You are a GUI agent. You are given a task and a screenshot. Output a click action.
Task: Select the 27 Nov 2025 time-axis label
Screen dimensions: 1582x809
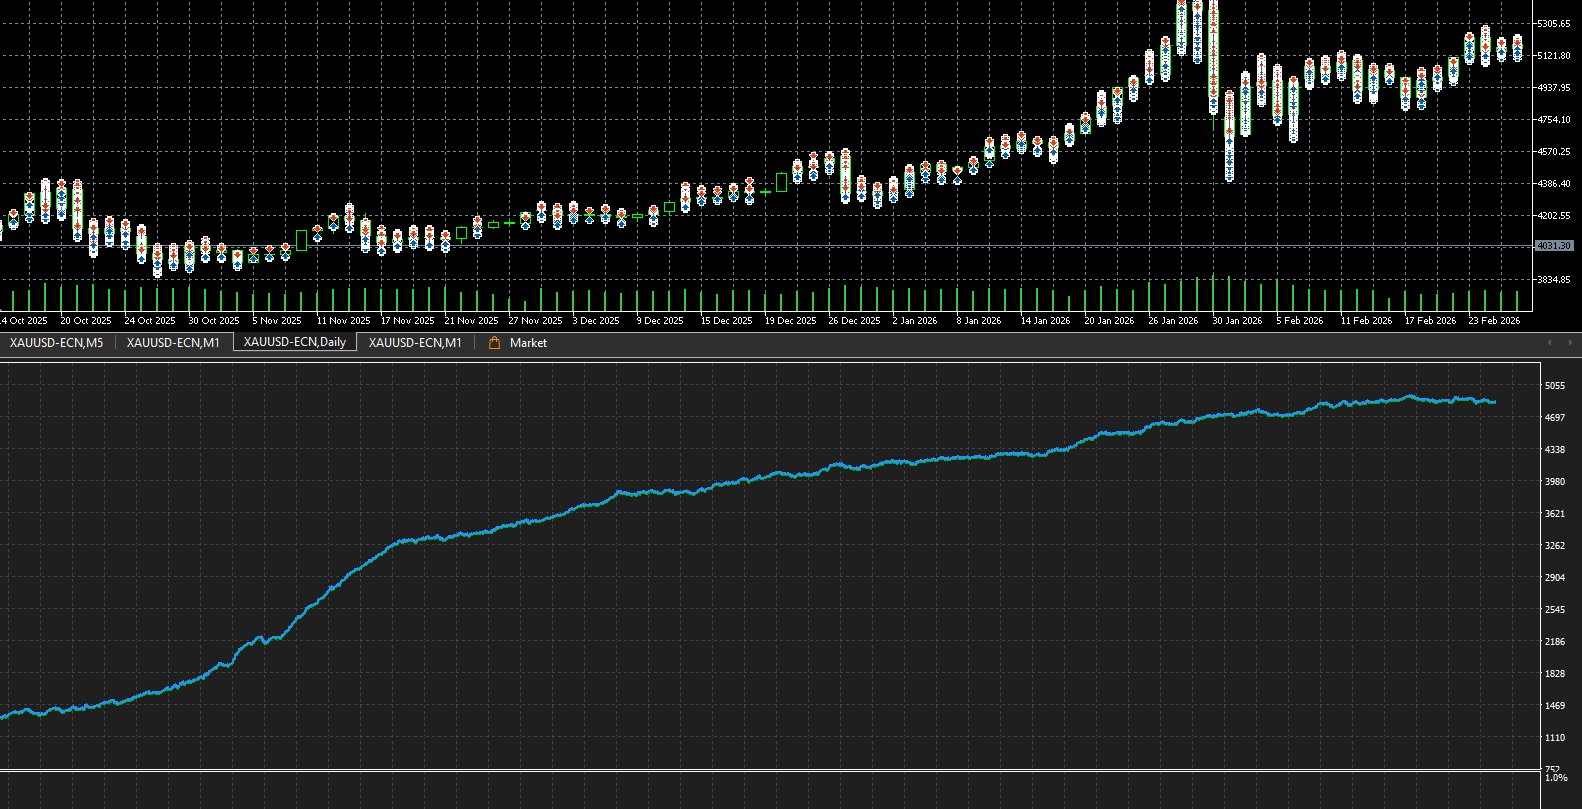[x=535, y=321]
